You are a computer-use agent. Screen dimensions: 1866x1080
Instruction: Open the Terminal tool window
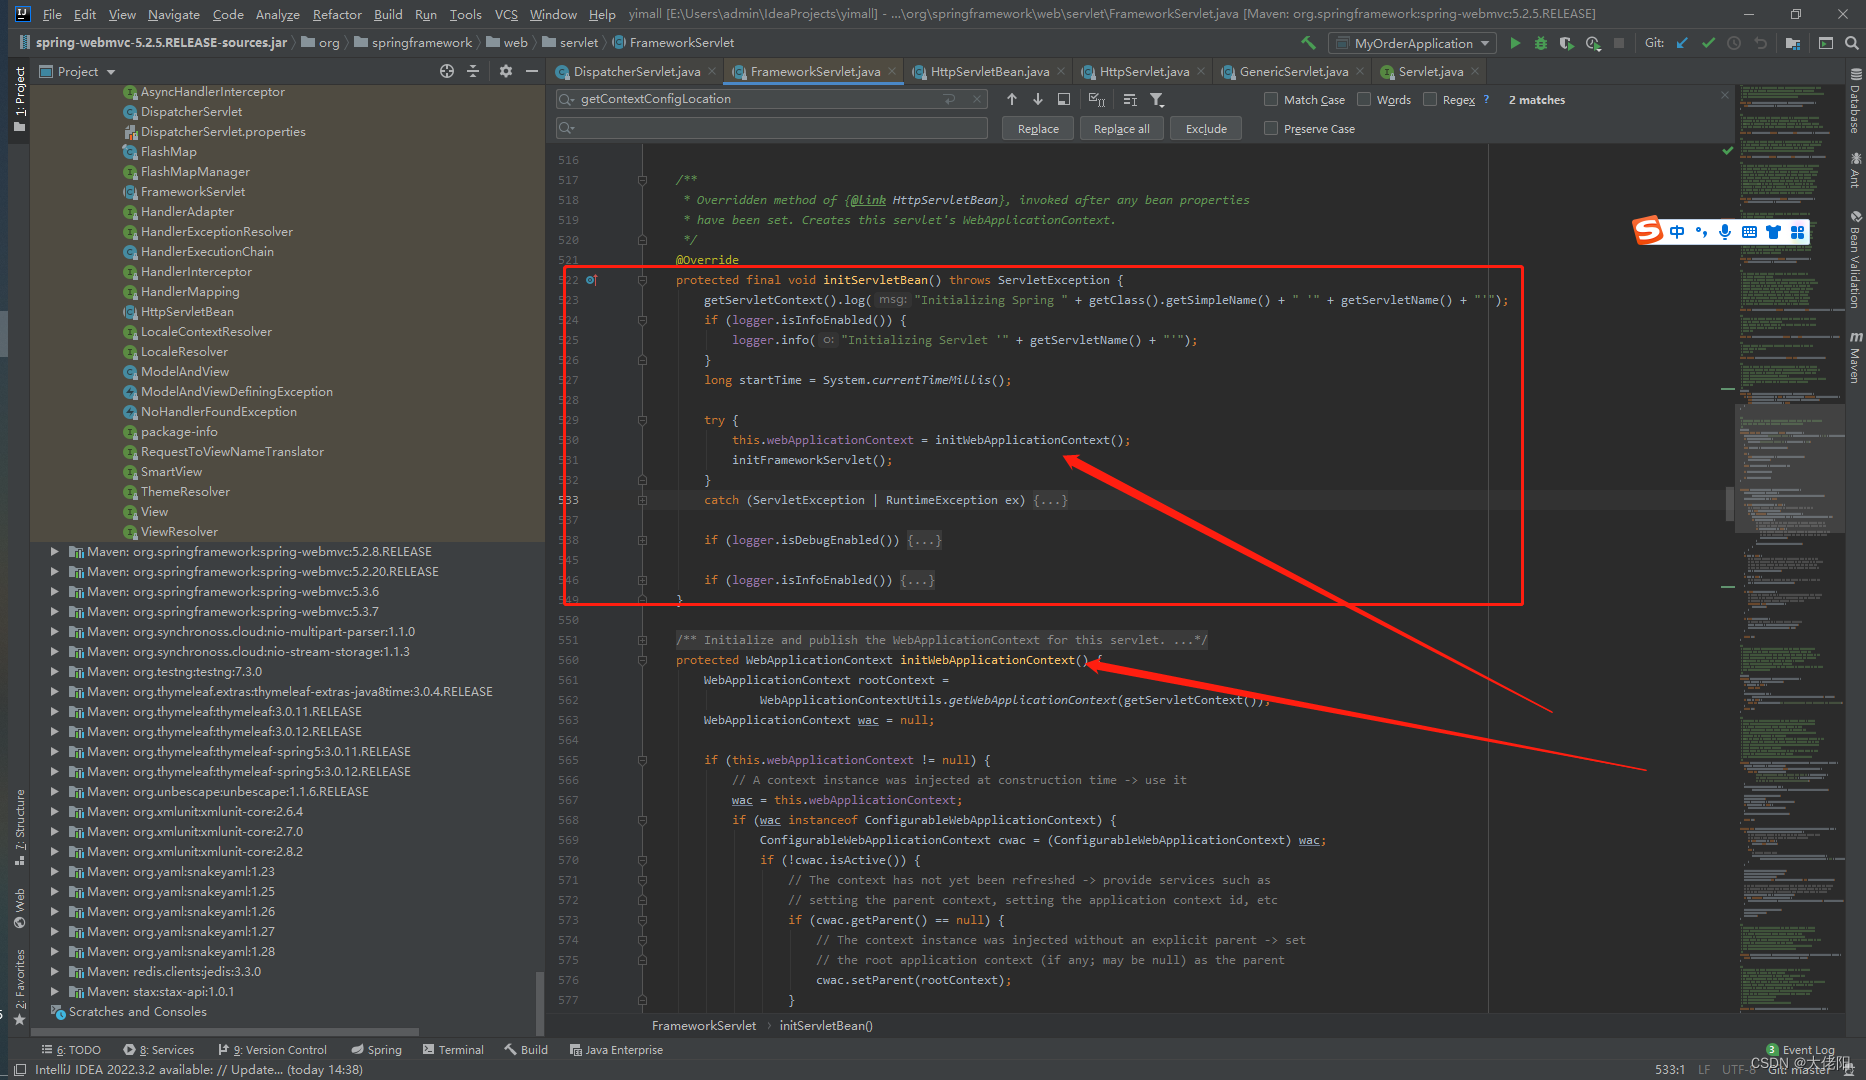pos(453,1050)
